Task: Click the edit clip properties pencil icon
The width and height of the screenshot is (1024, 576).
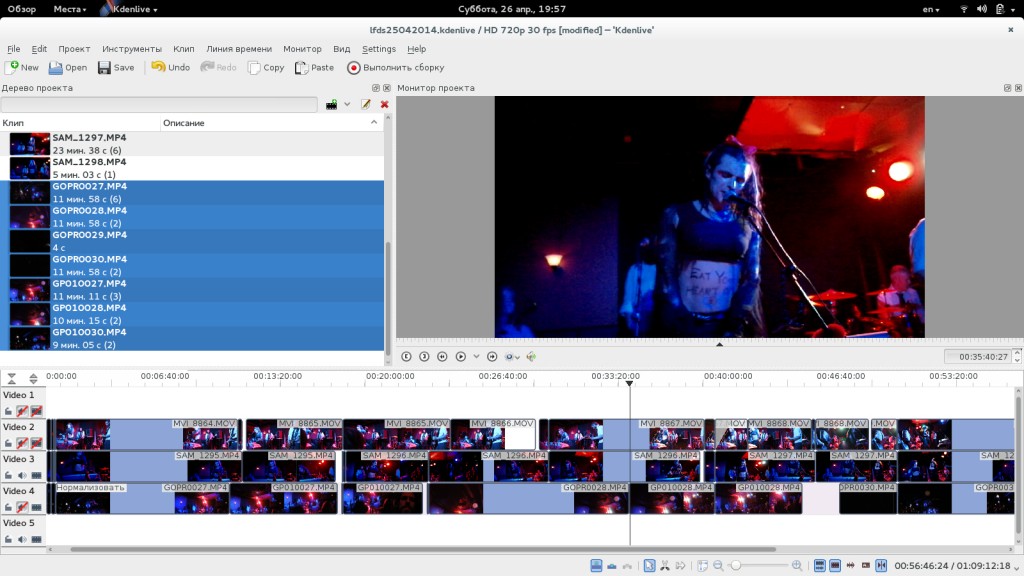Action: [366, 104]
